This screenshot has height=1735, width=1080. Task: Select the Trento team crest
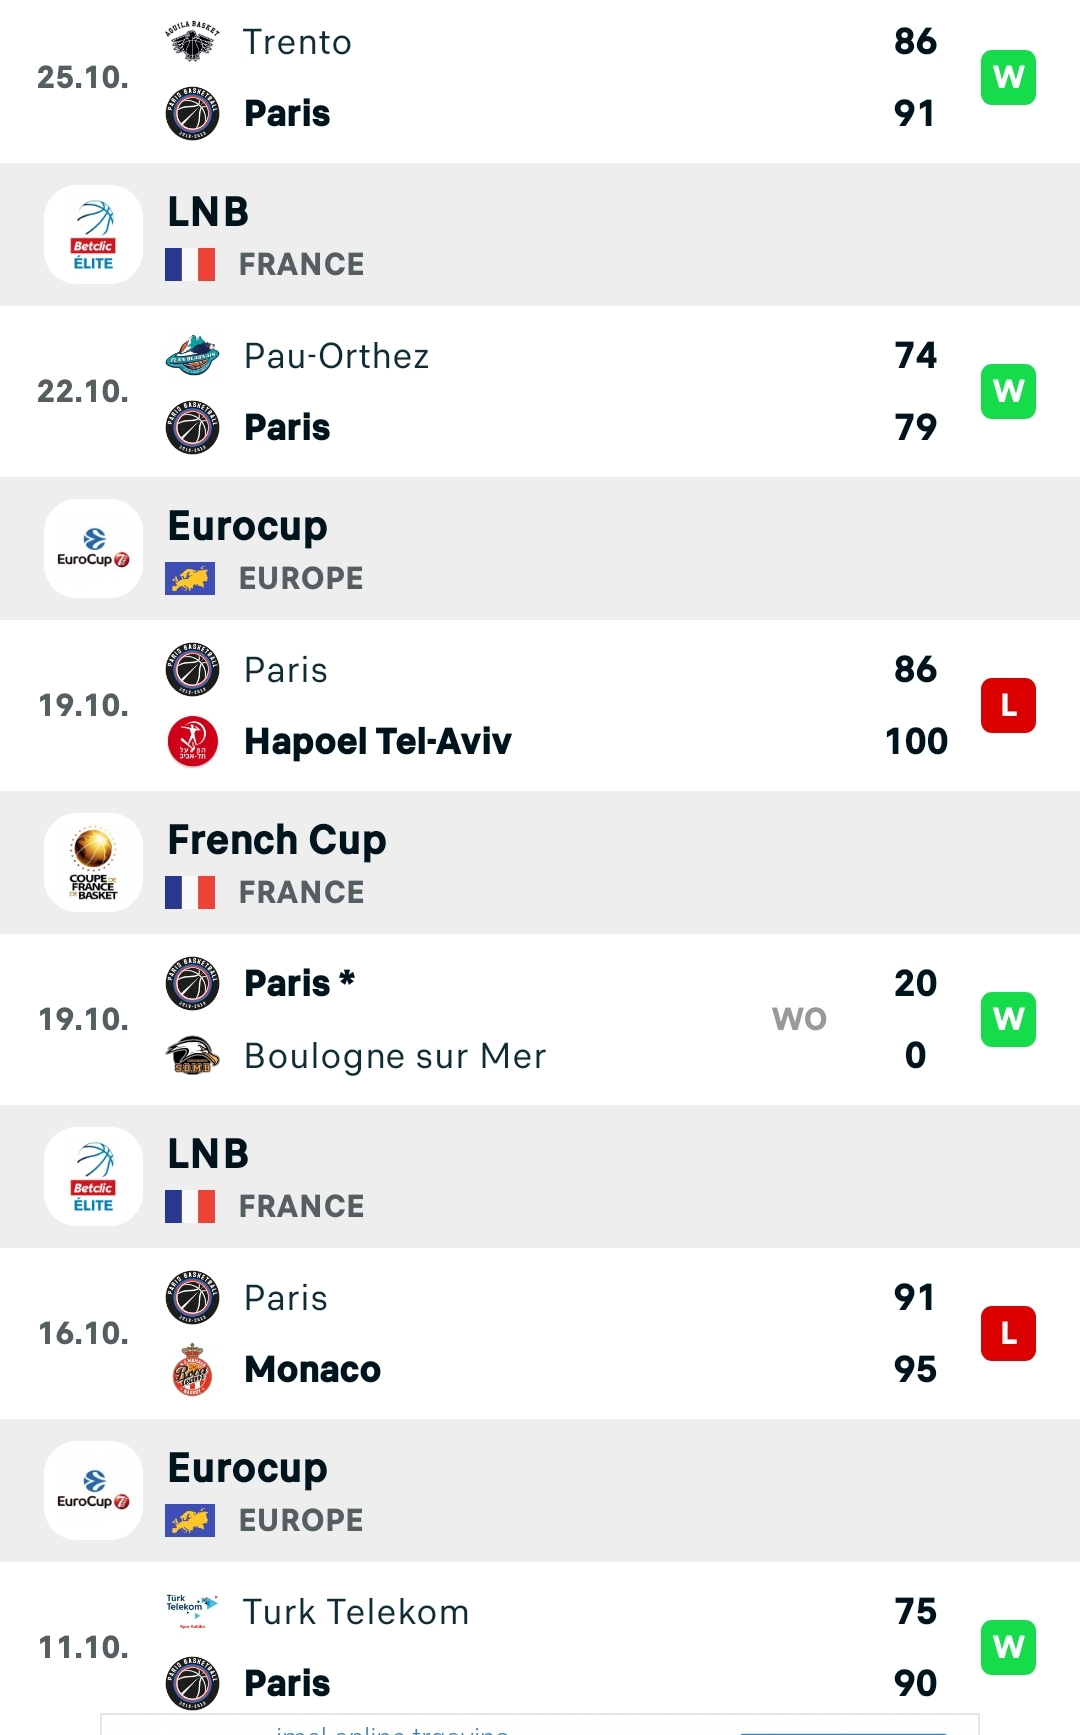[x=192, y=42]
